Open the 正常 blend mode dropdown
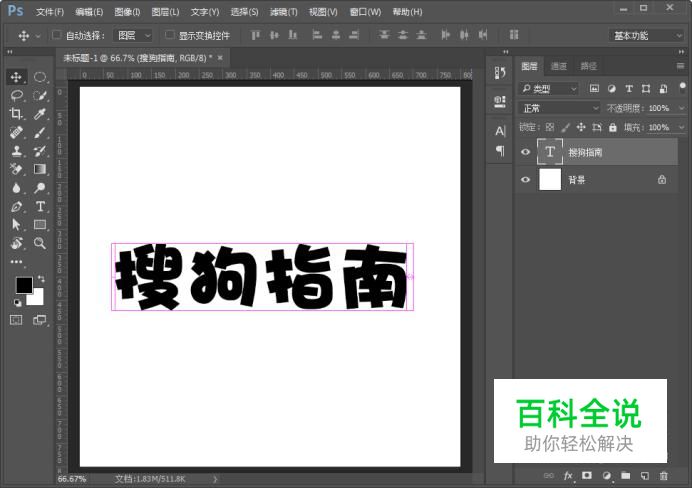692x488 pixels. click(x=559, y=108)
